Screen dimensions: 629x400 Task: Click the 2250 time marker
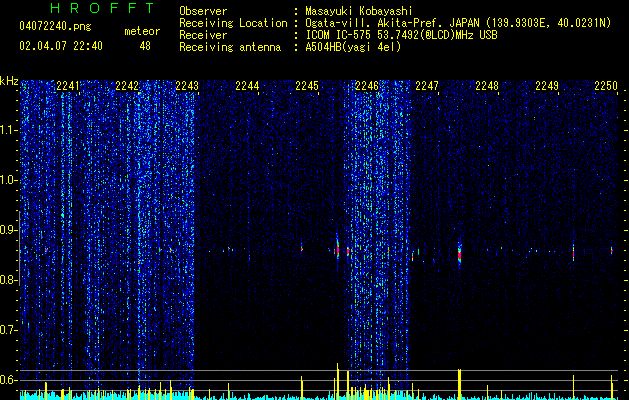point(606,86)
